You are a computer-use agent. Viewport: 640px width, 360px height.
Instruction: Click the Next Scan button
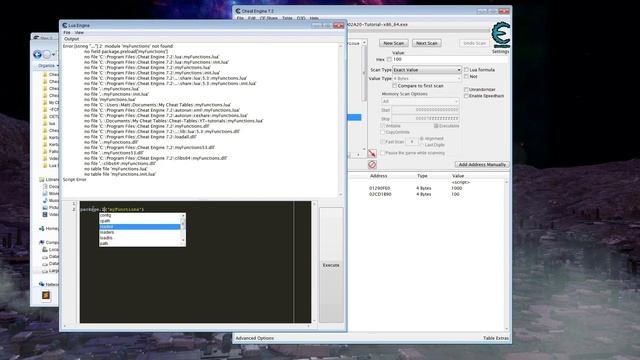pyautogui.click(x=427, y=43)
